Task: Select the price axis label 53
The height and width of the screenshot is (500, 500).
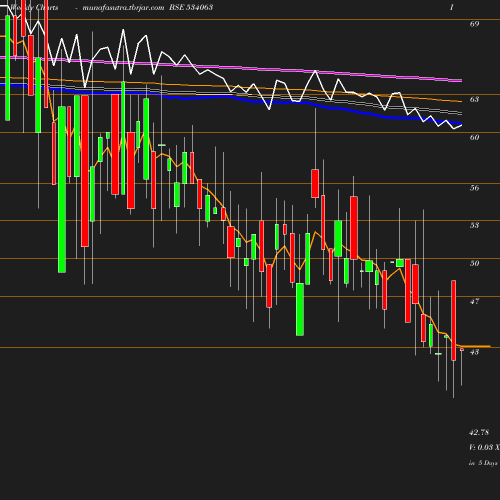Action: [x=474, y=225]
